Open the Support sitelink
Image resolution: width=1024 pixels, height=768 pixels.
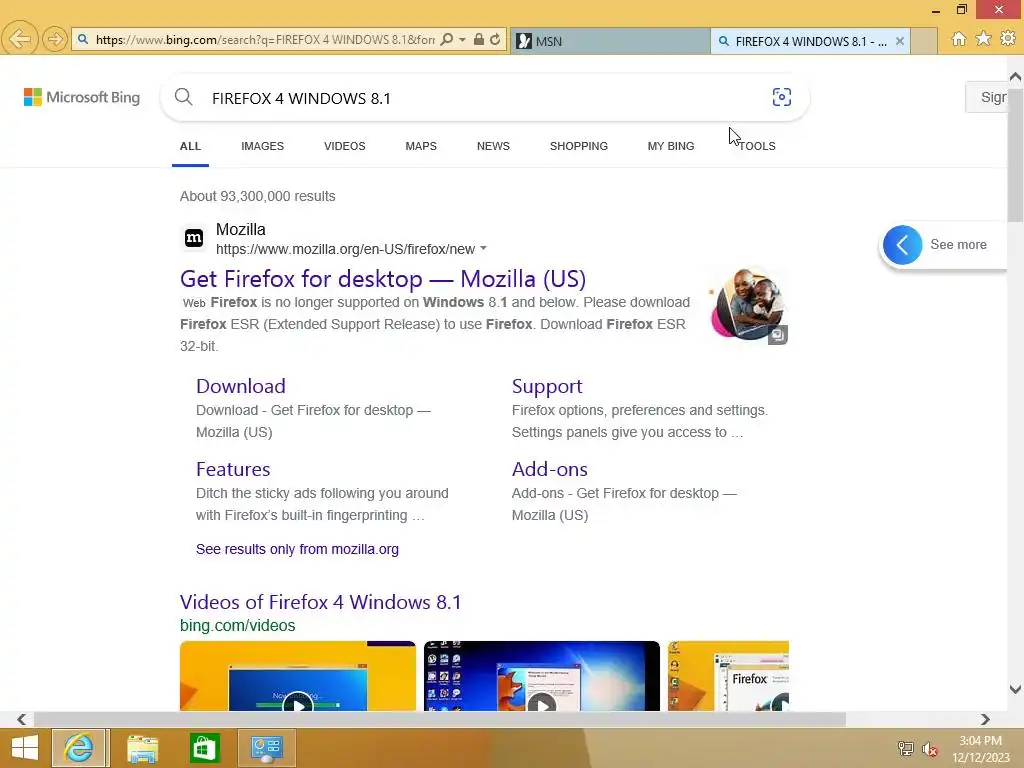point(547,386)
